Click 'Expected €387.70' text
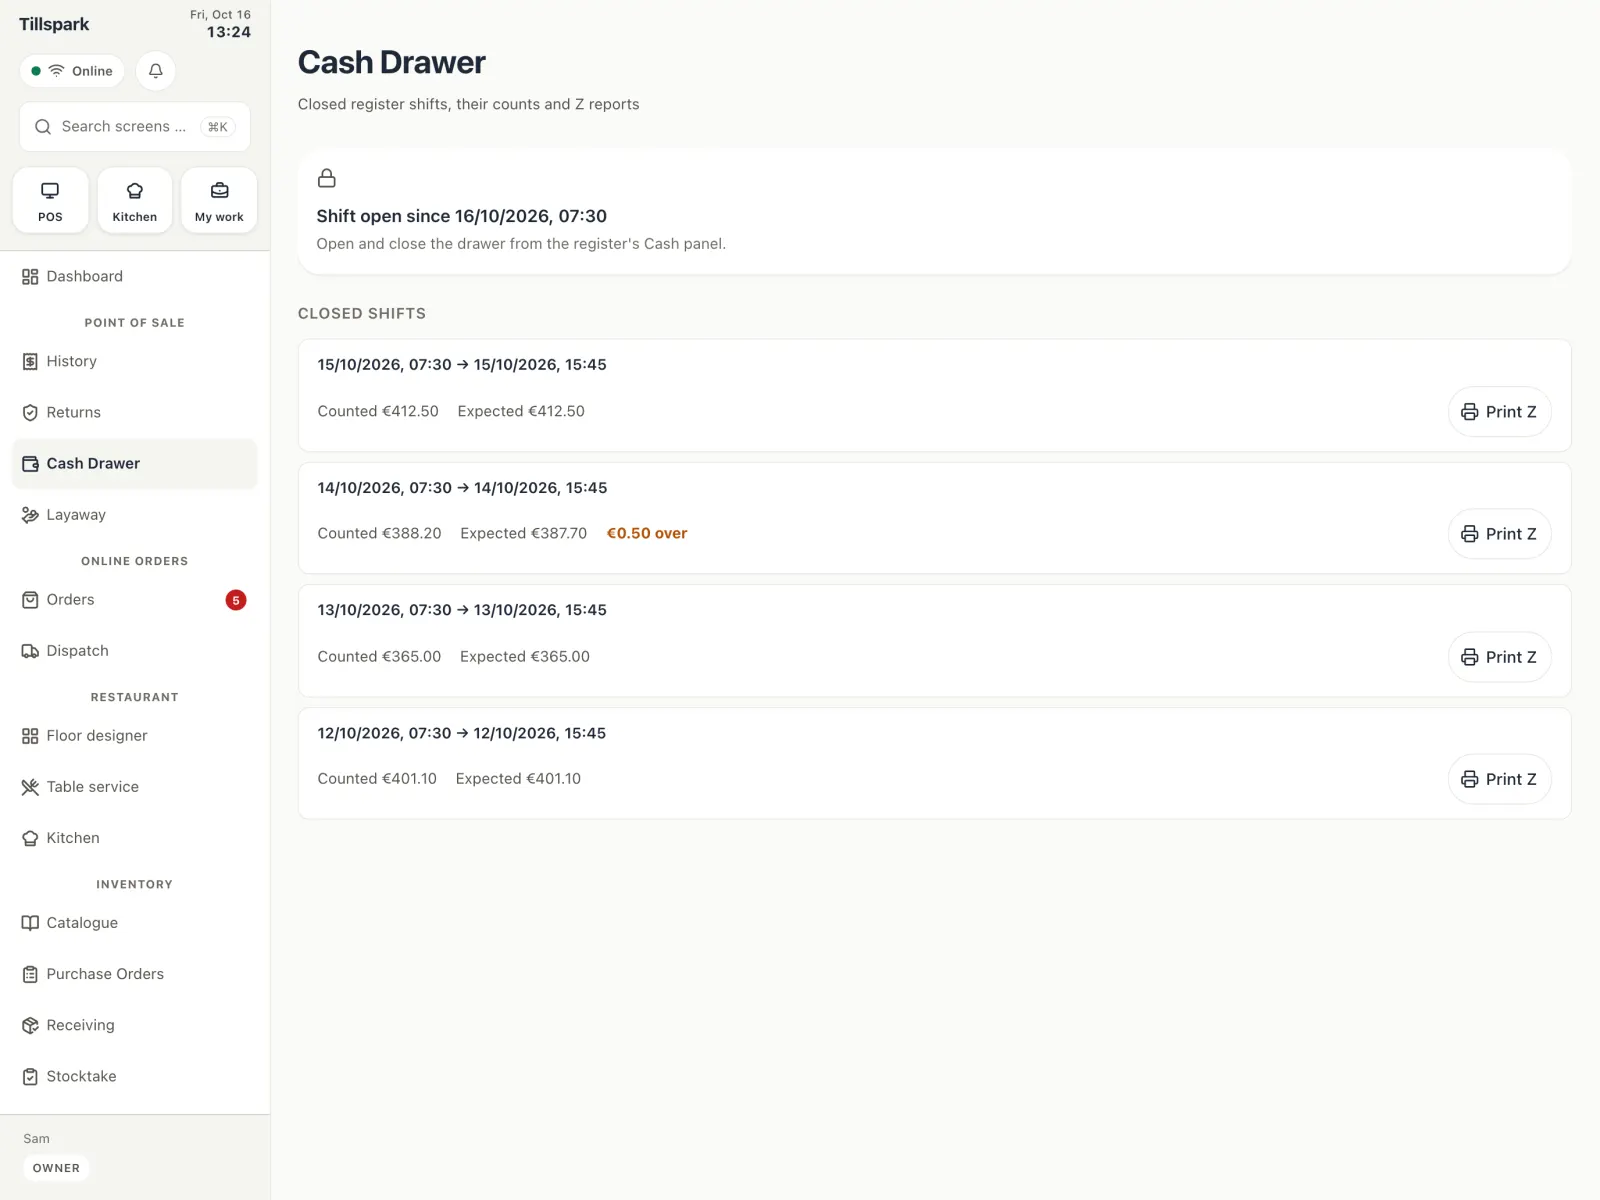This screenshot has height=1200, width=1600. click(524, 534)
